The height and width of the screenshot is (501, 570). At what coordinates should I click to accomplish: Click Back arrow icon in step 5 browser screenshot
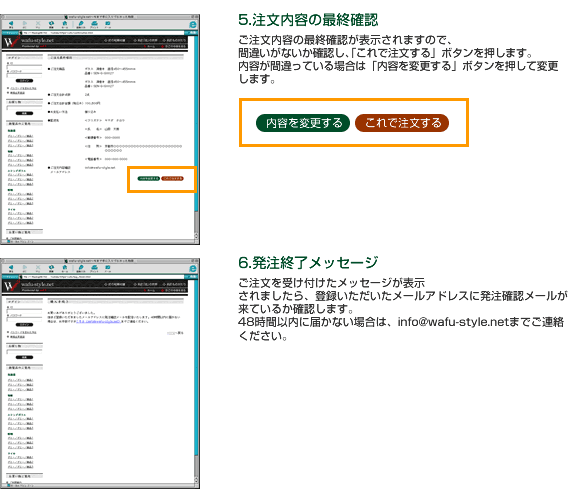tap(11, 24)
